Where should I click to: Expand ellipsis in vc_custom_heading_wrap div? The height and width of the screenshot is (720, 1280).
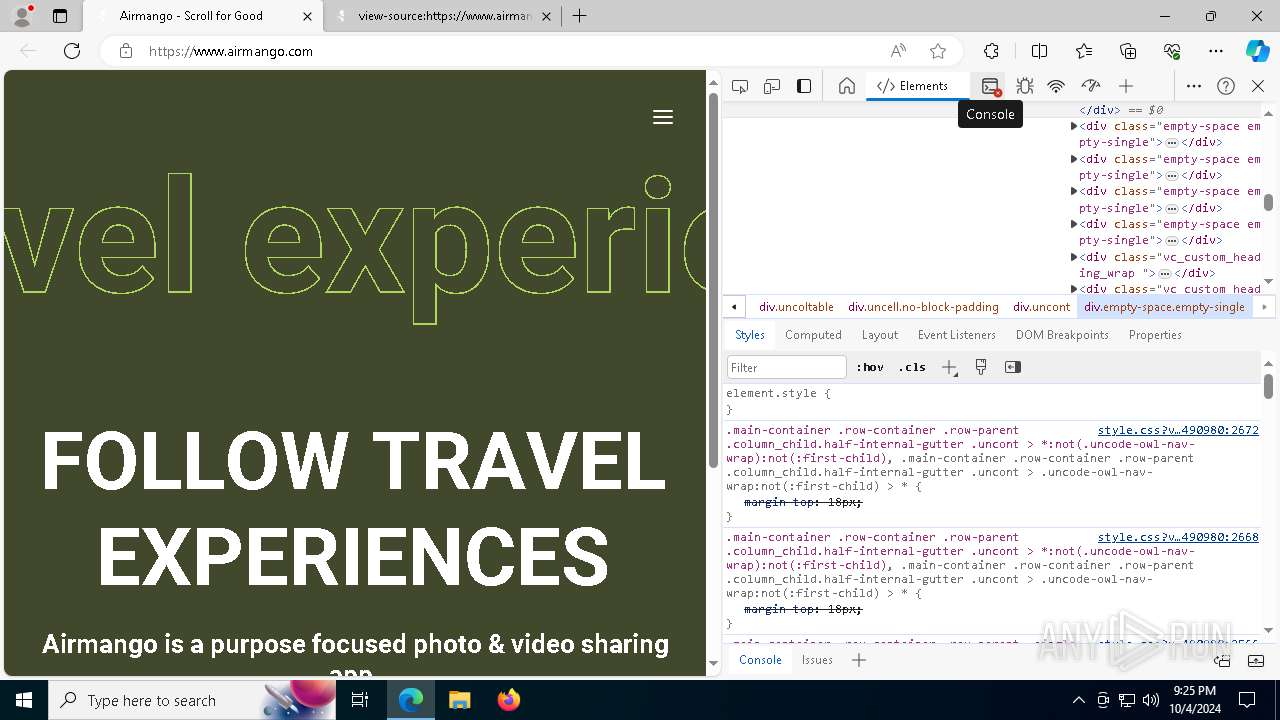click(x=1165, y=273)
